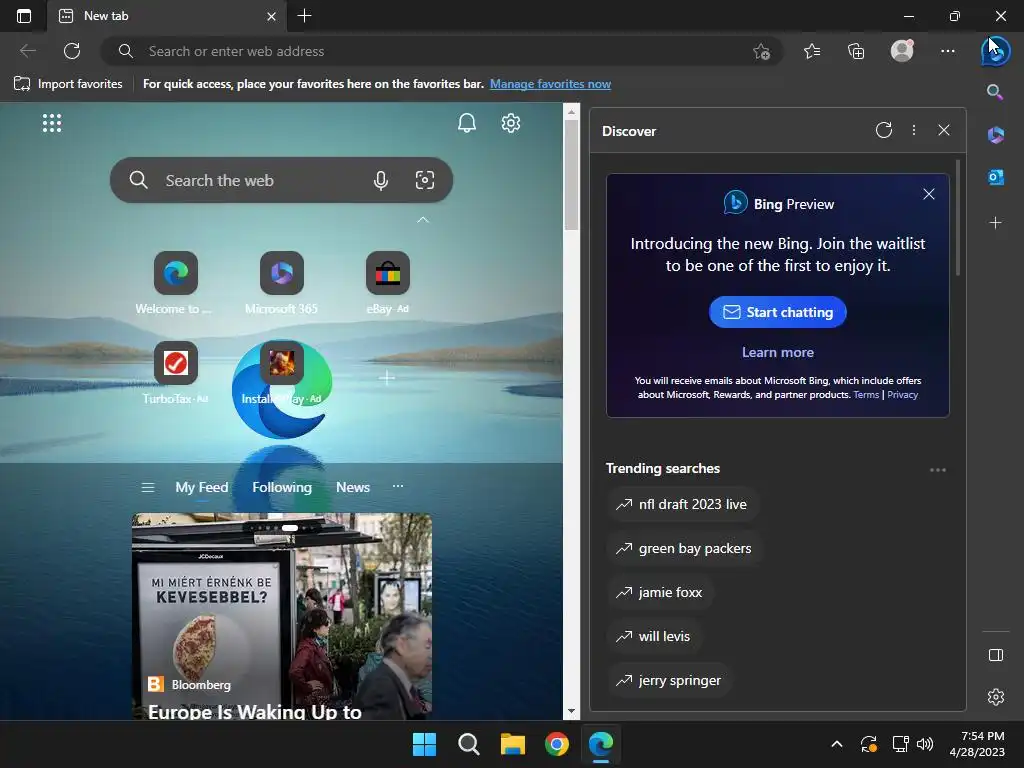Open sidebar settings gear icon

995,697
